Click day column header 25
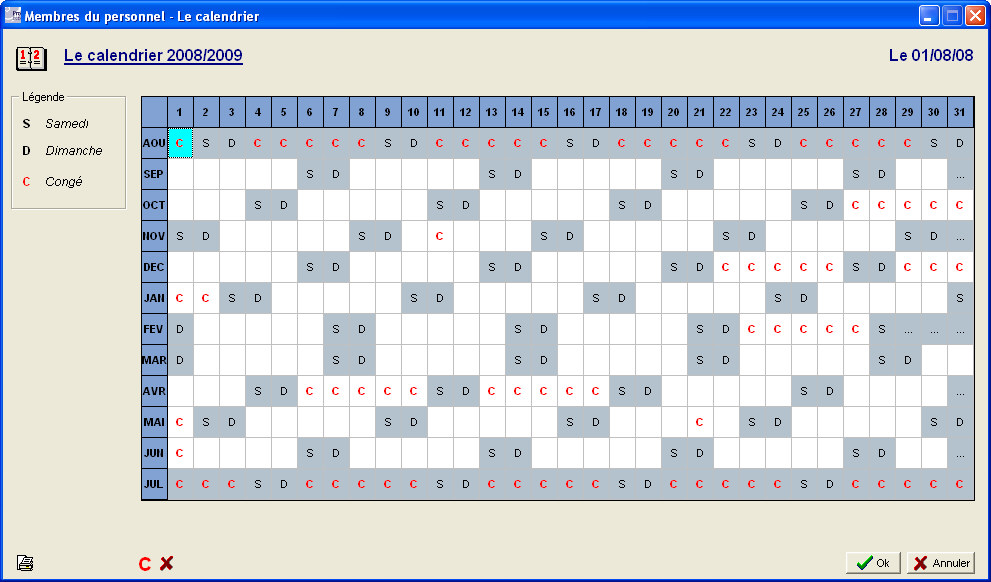 803,112
